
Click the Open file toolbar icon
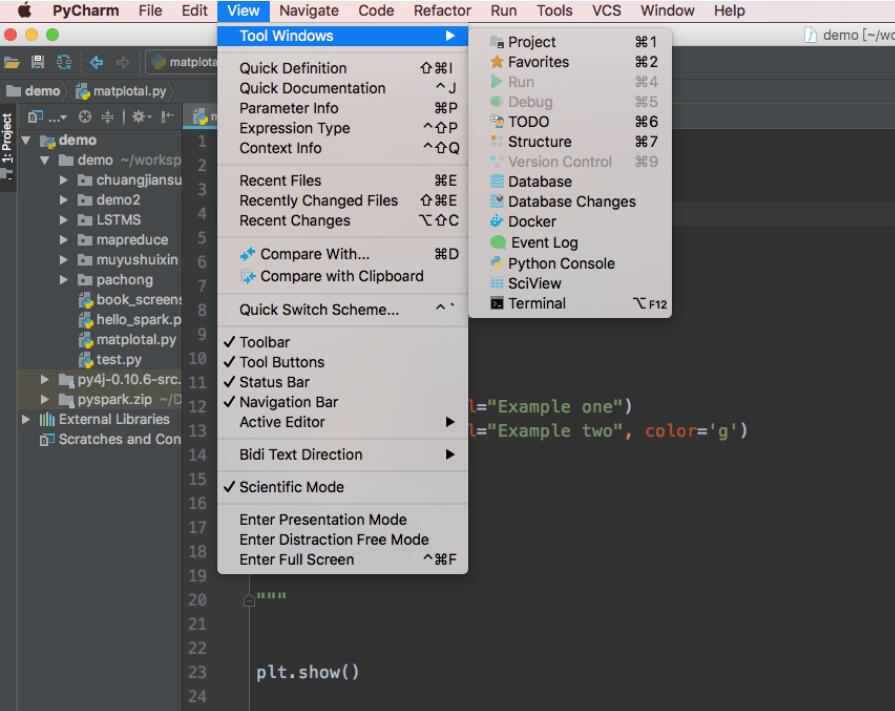point(11,61)
